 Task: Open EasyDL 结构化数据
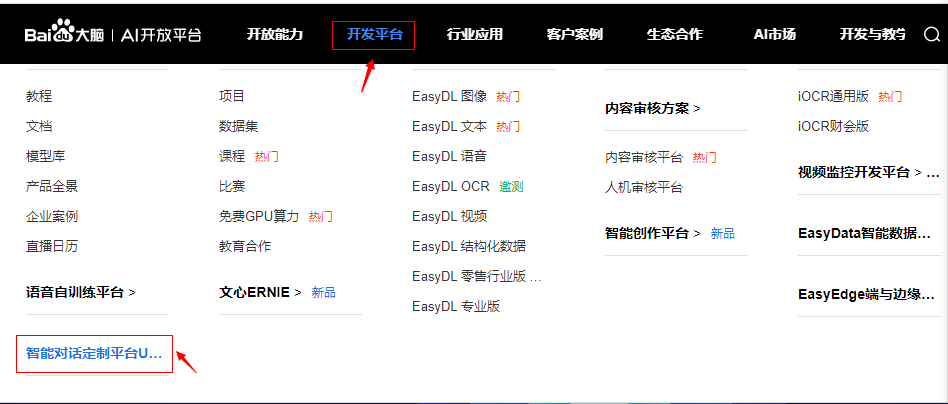pos(469,246)
